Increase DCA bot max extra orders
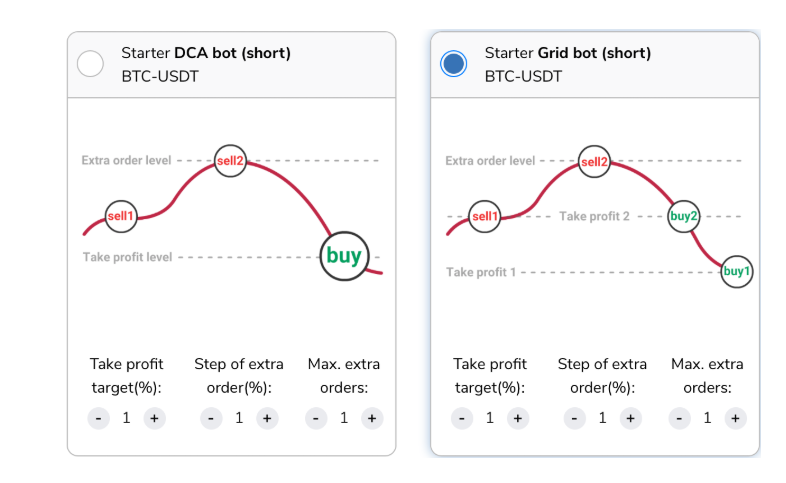This screenshot has width=786, height=483. point(372,418)
